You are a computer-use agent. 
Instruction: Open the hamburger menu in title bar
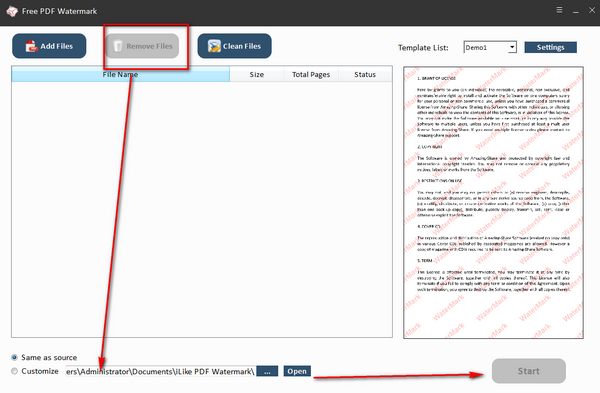pos(559,10)
